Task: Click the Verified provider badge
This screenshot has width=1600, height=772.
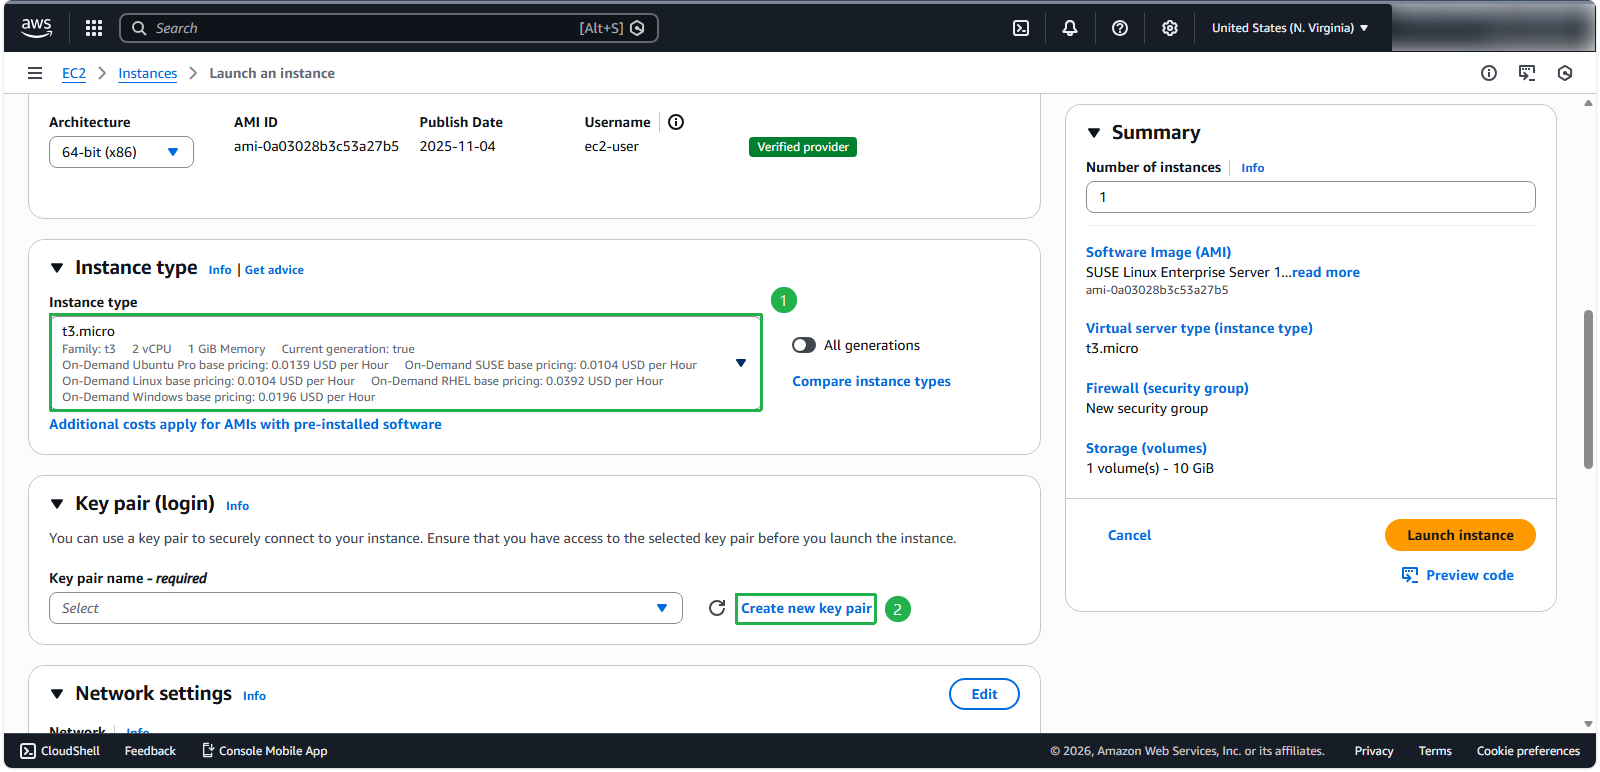Action: [802, 147]
